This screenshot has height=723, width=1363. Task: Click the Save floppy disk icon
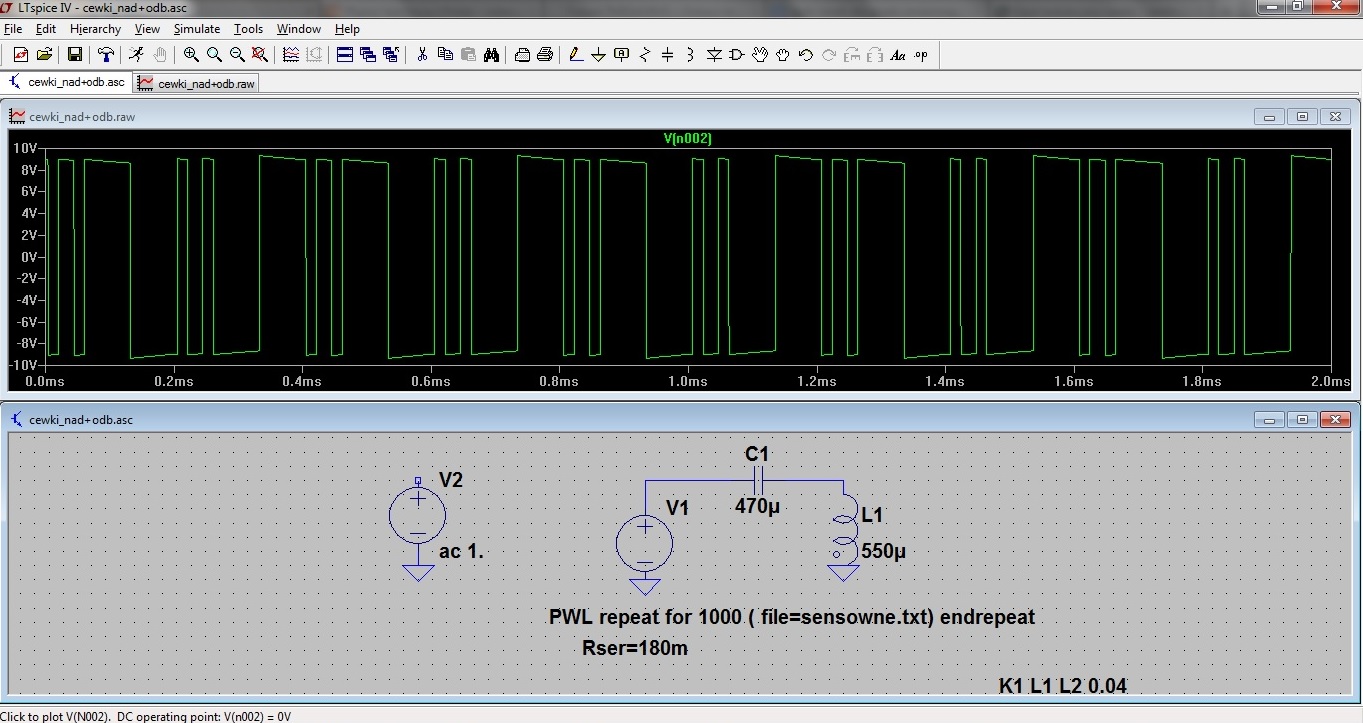(x=75, y=55)
